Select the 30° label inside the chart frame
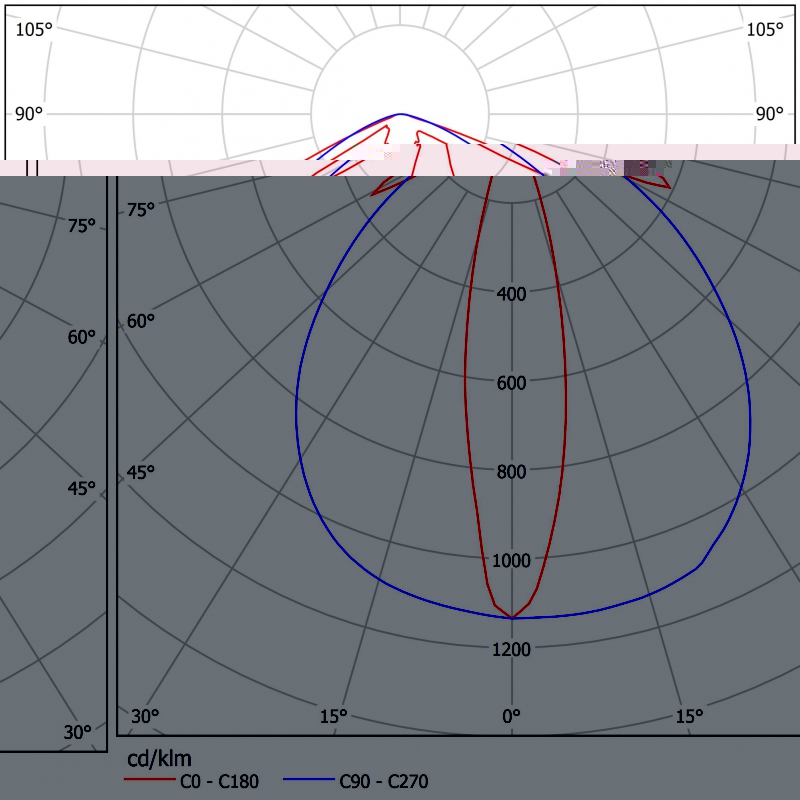Viewport: 800px width, 800px height. coord(145,716)
